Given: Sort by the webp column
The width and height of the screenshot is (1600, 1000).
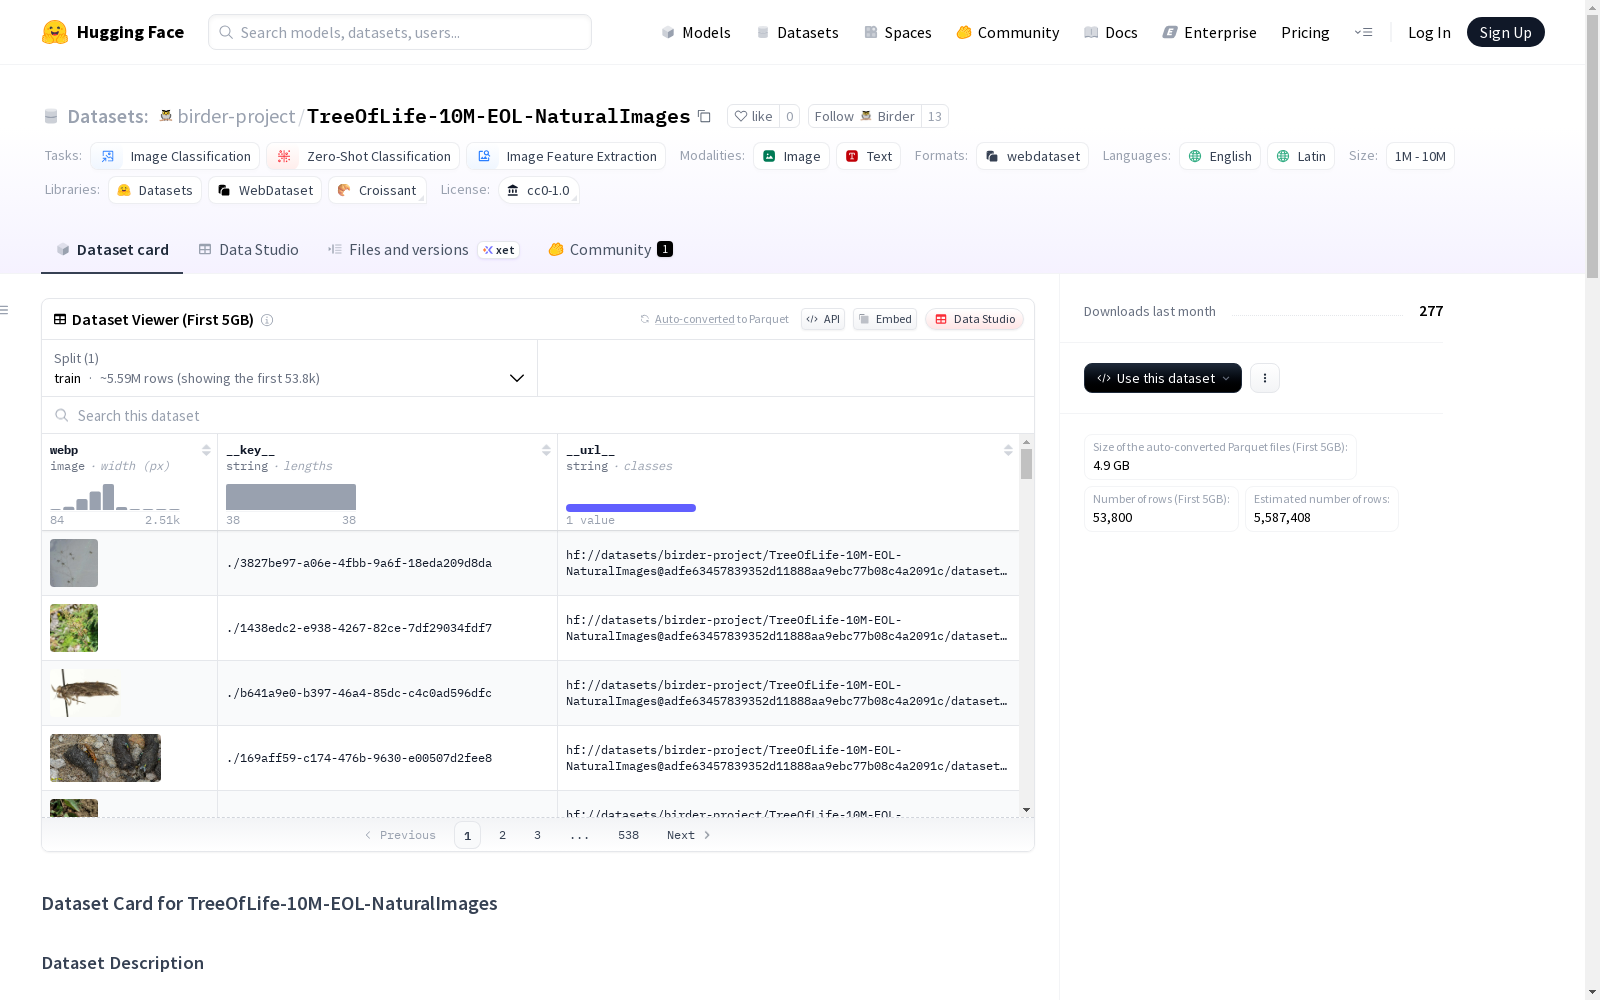Looking at the screenshot, I should point(206,450).
